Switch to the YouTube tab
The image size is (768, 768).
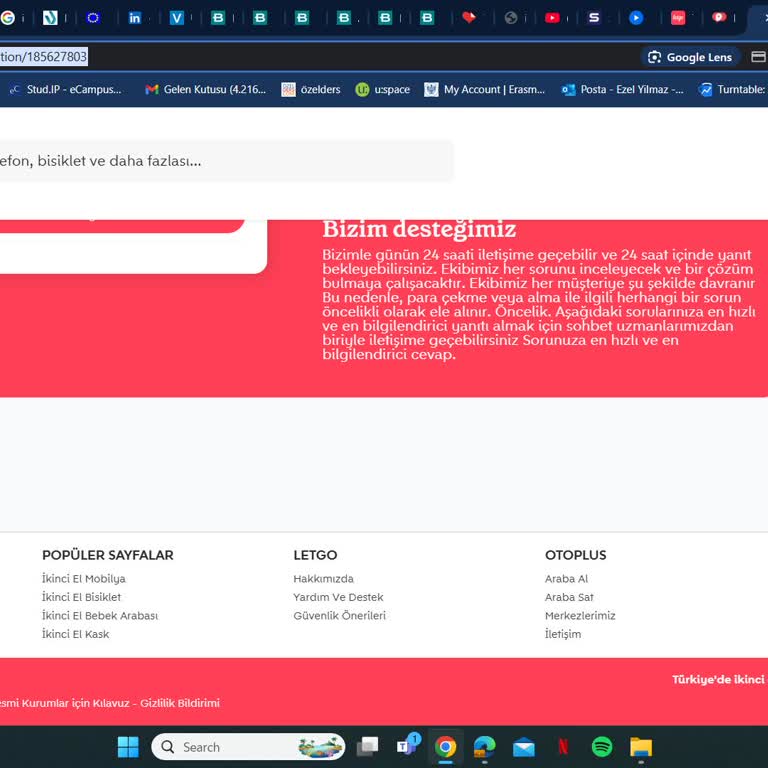(552, 18)
